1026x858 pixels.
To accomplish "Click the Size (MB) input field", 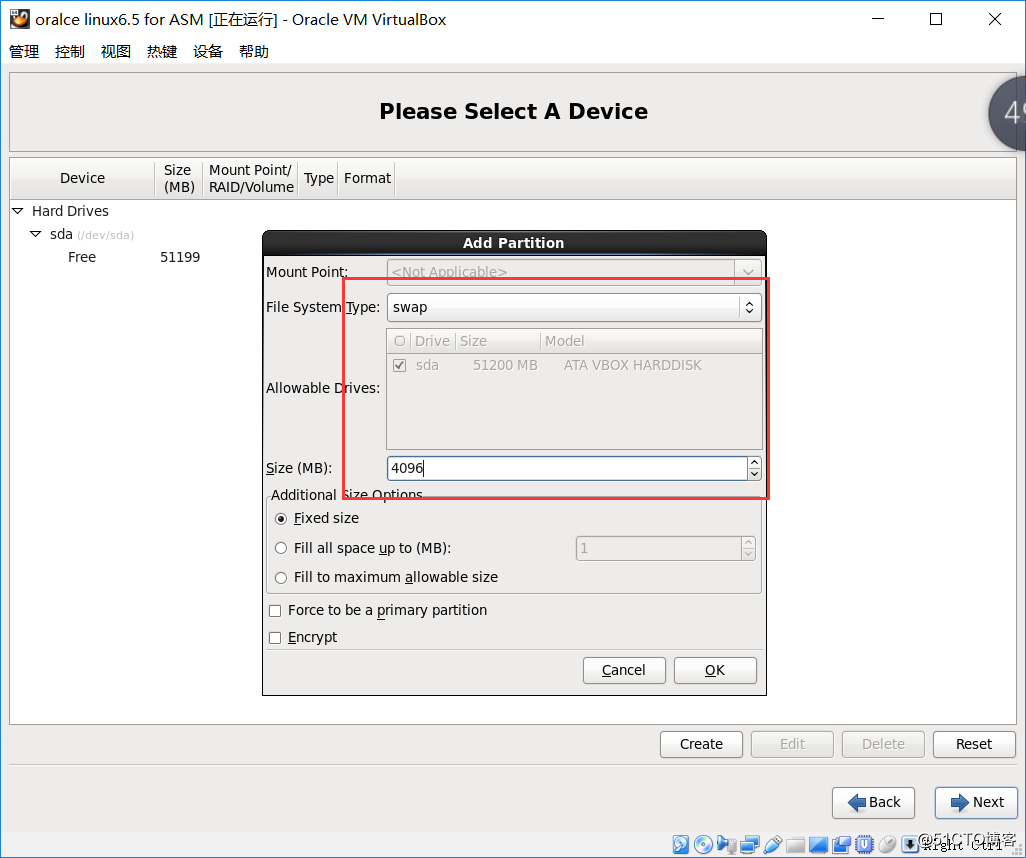I will click(567, 469).
